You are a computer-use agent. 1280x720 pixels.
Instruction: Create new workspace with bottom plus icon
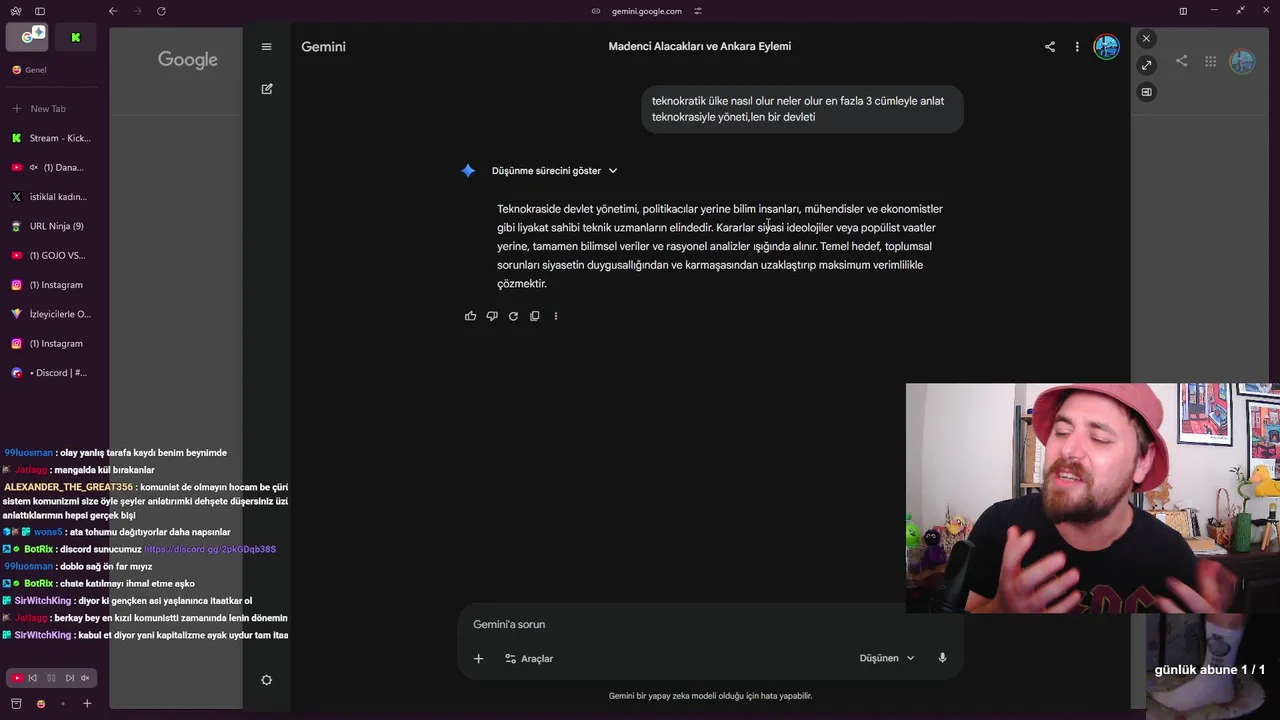point(87,704)
